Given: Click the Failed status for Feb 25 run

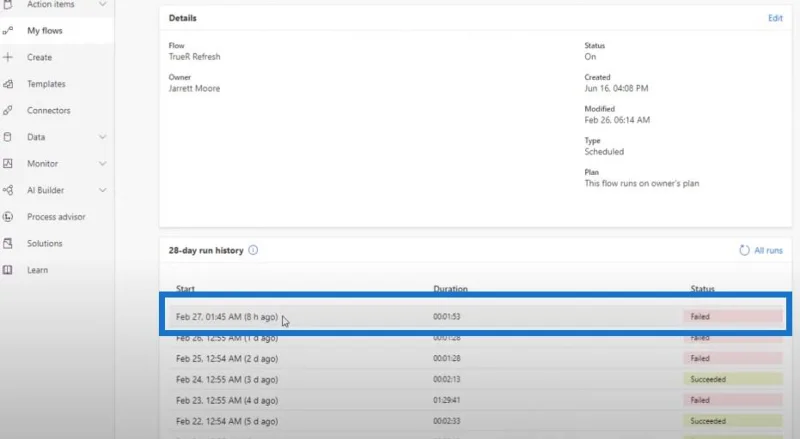Looking at the screenshot, I should 733,358.
